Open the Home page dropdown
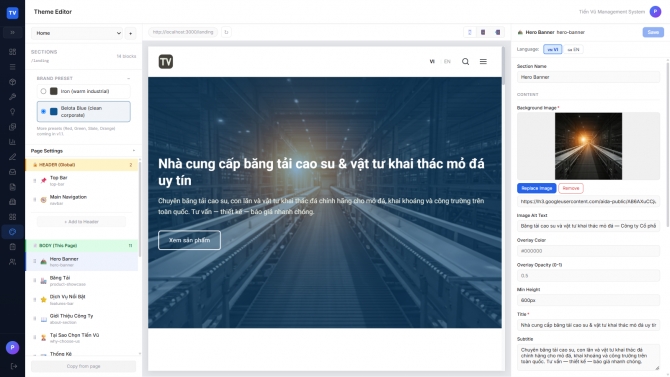This screenshot has width=670, height=377. (77, 33)
